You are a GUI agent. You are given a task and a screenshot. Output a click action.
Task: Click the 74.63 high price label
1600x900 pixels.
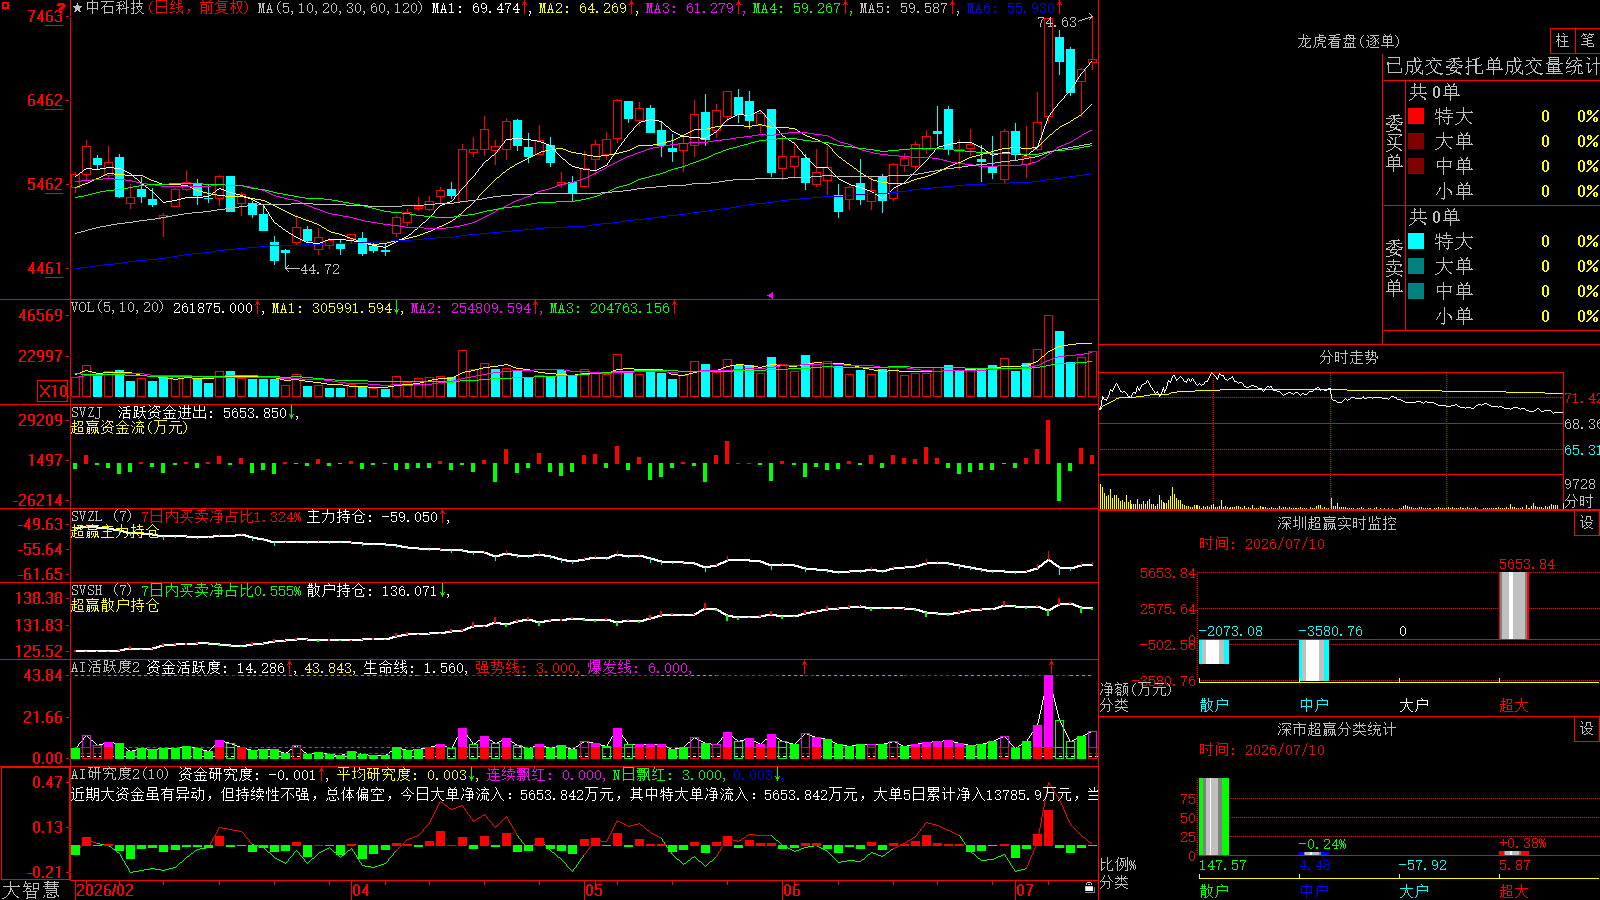tap(1057, 22)
